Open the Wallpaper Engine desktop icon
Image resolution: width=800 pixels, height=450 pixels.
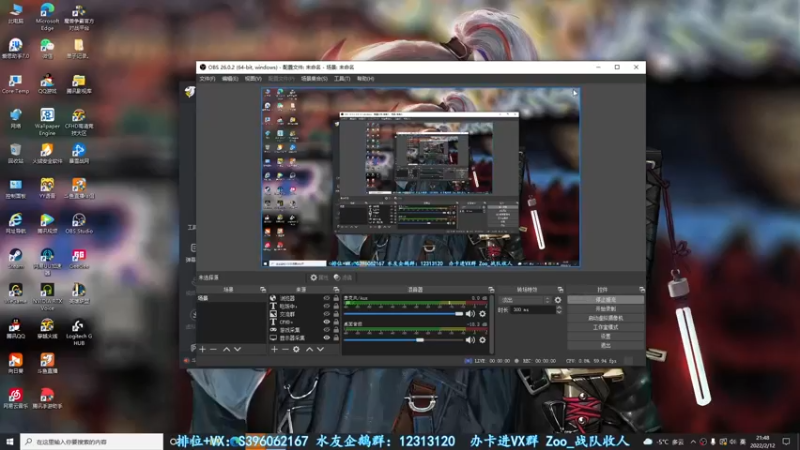[47, 122]
